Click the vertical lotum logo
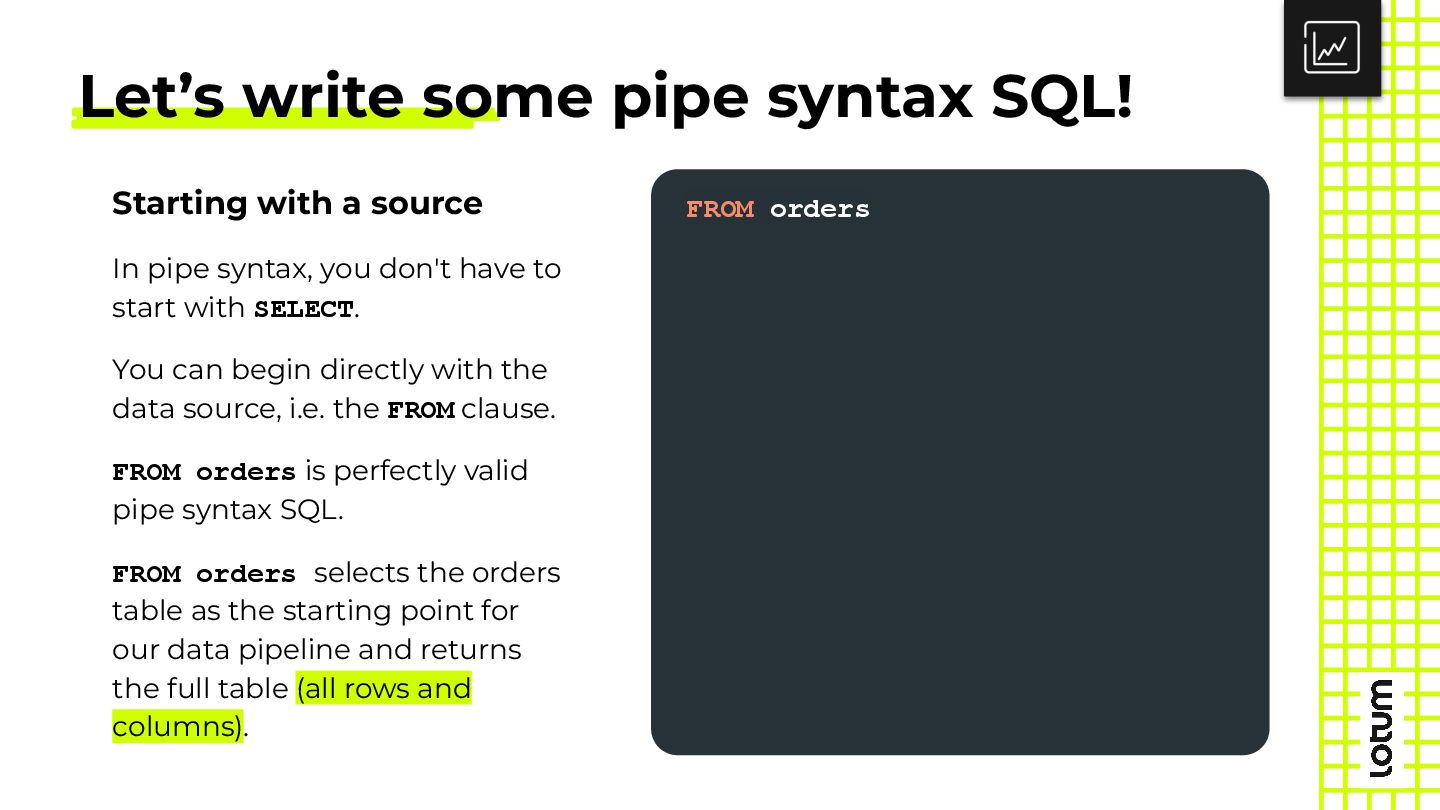 pos(1381,728)
